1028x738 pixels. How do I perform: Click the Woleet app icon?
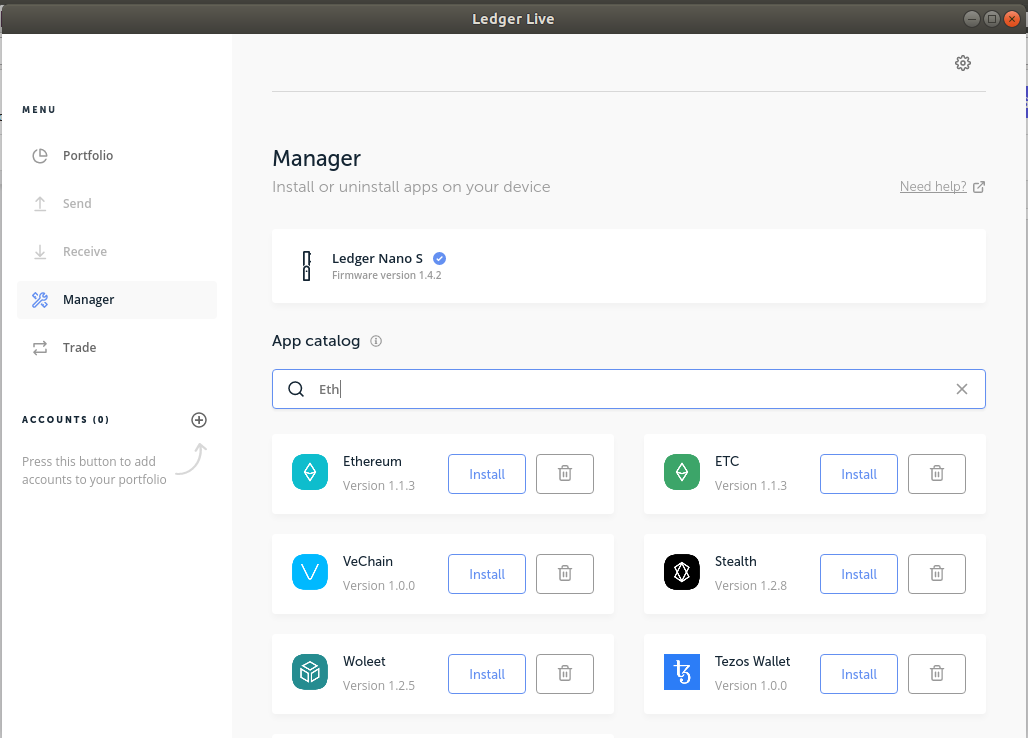309,672
